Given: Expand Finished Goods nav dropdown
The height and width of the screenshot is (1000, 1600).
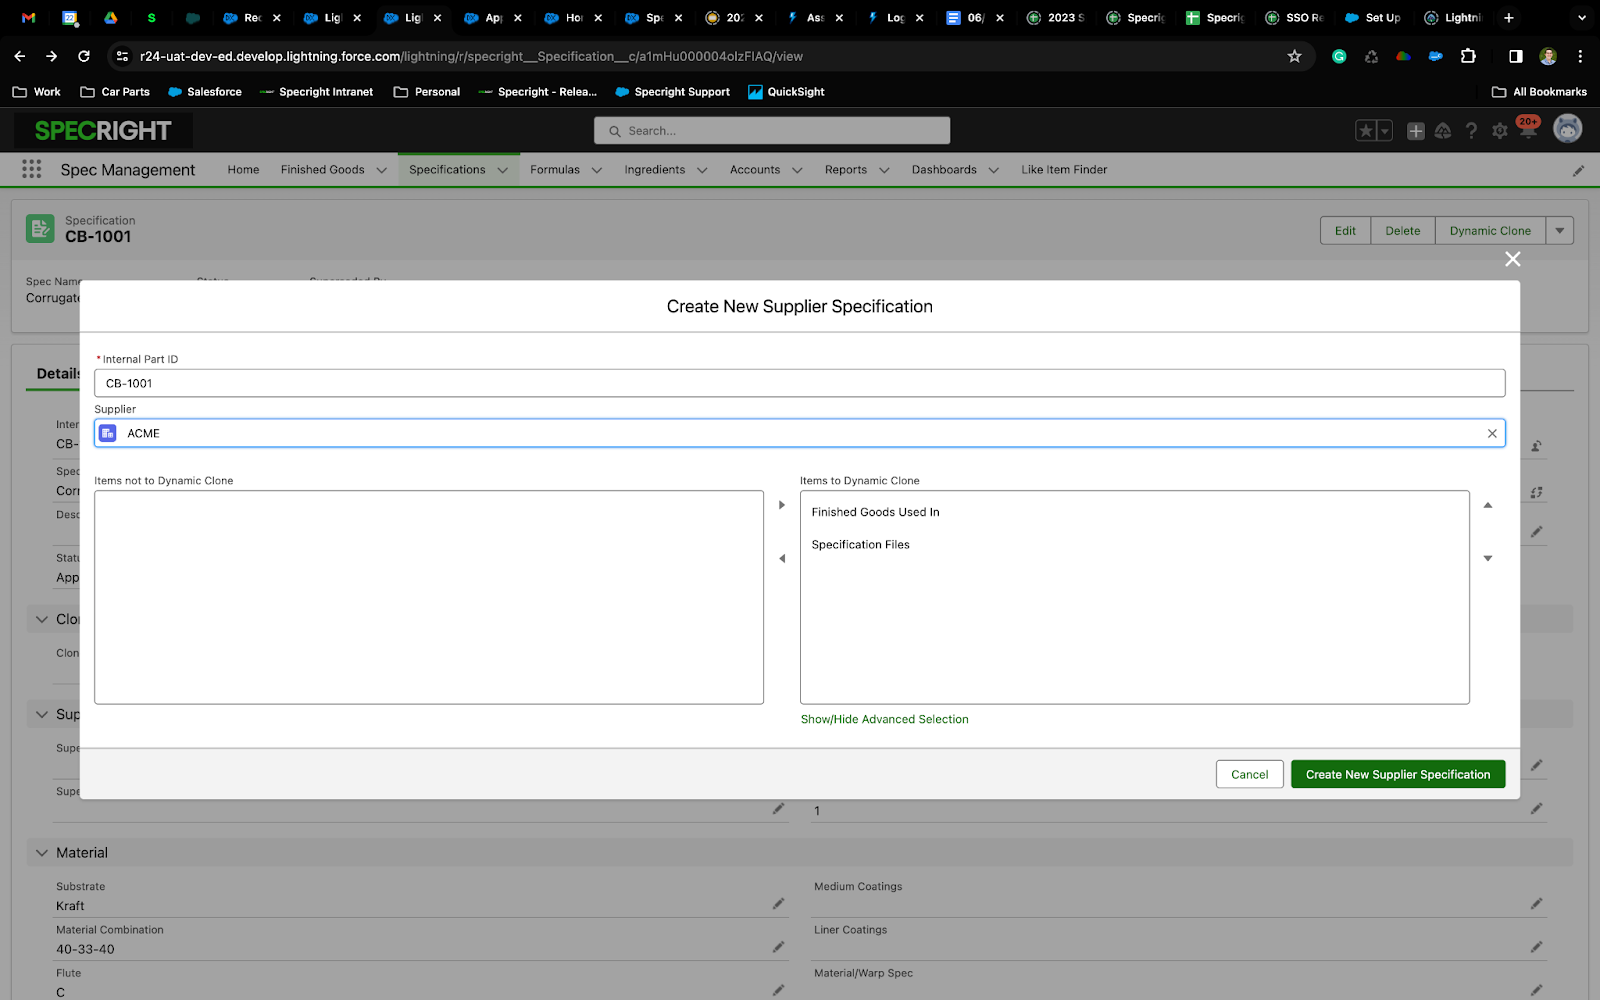Looking at the screenshot, I should [381, 170].
